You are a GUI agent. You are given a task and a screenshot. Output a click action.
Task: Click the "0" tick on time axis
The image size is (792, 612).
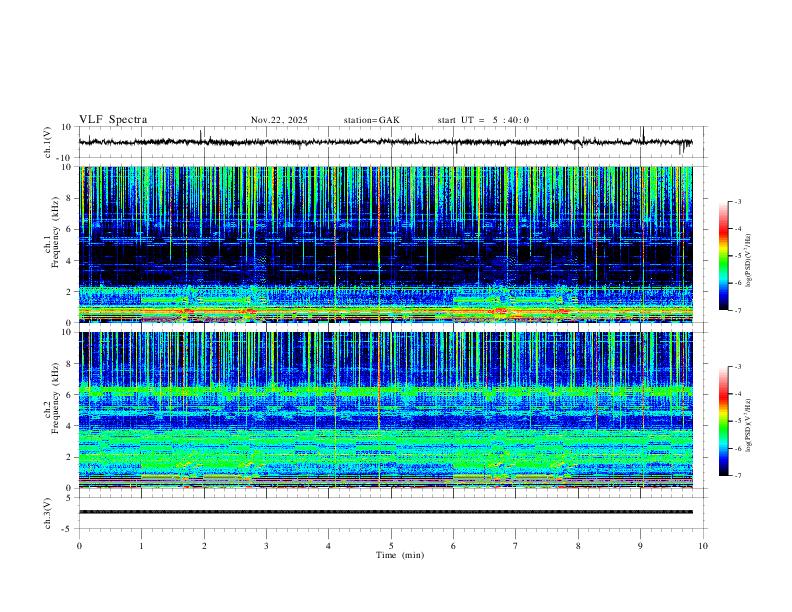coord(79,546)
